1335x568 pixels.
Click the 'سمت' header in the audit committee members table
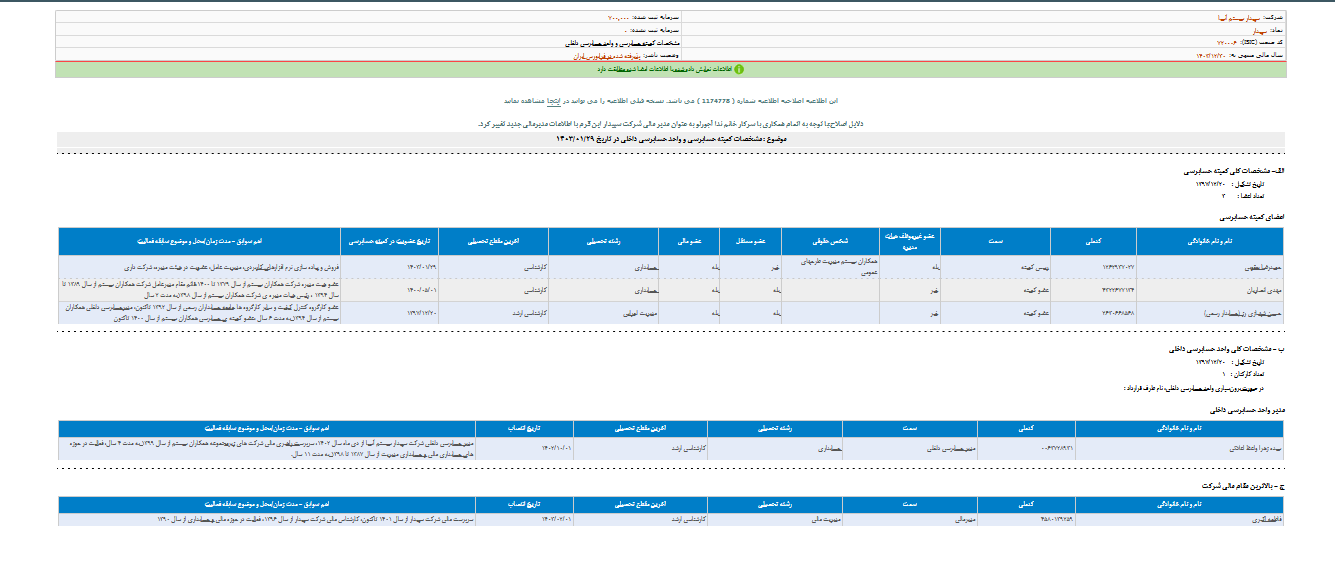tap(995, 242)
